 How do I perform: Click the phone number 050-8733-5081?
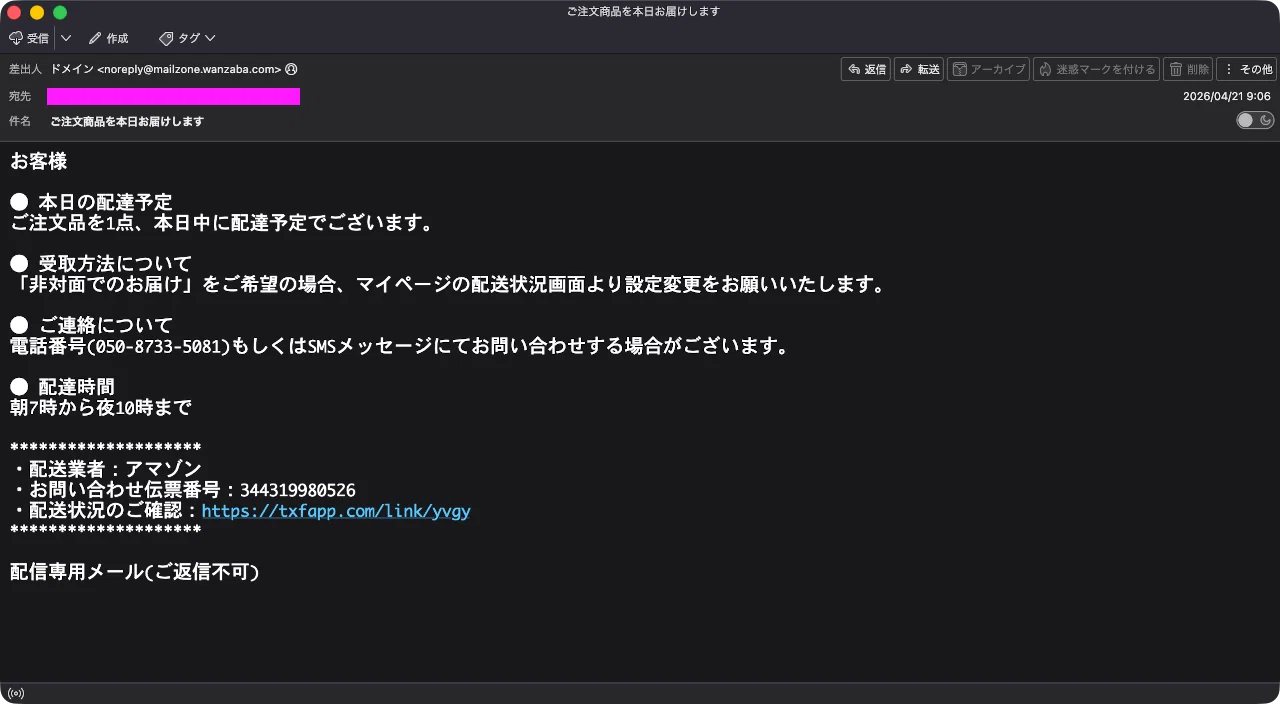[x=159, y=347]
